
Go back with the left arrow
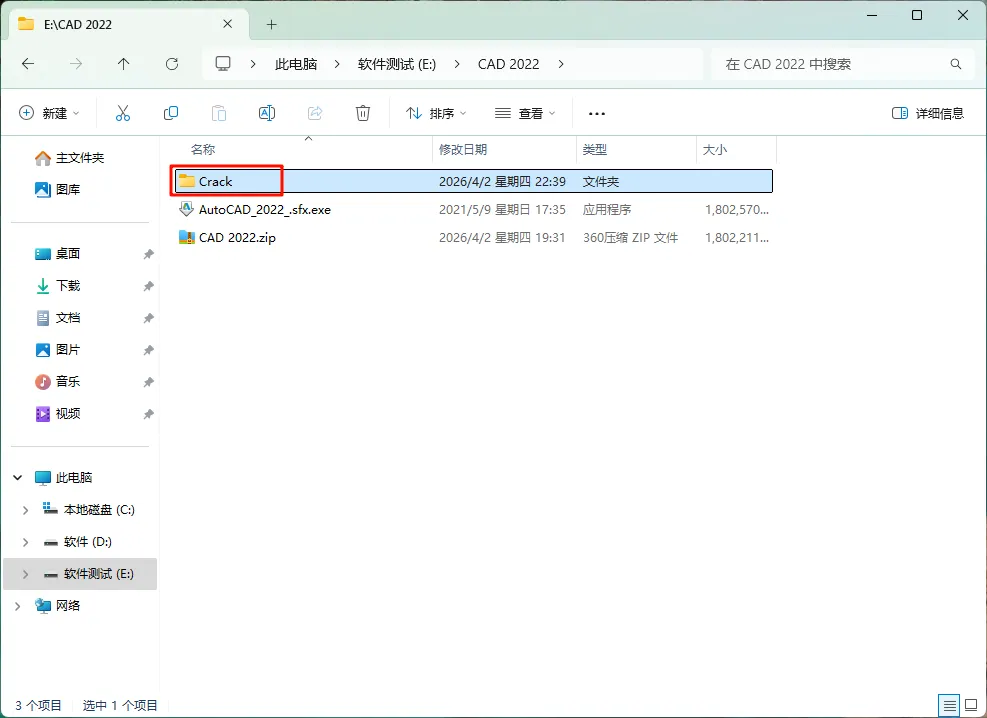[x=28, y=64]
